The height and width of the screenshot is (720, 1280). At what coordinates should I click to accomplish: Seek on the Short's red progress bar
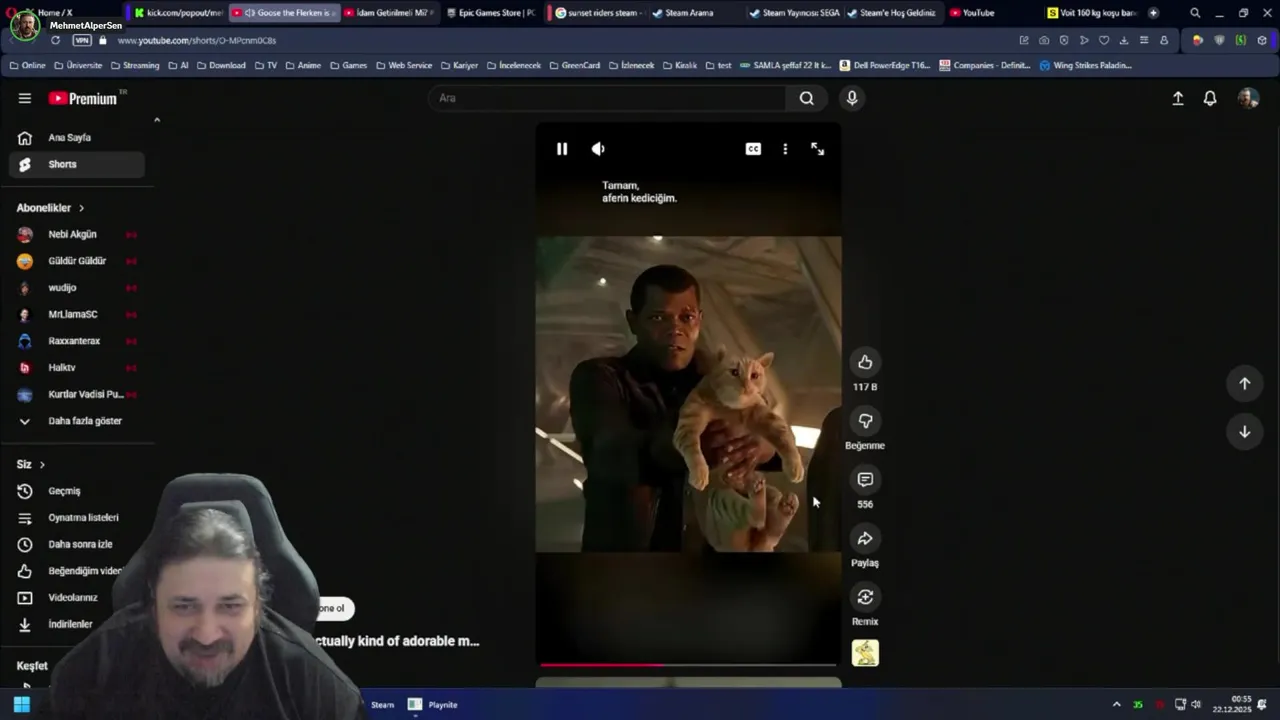click(x=688, y=664)
